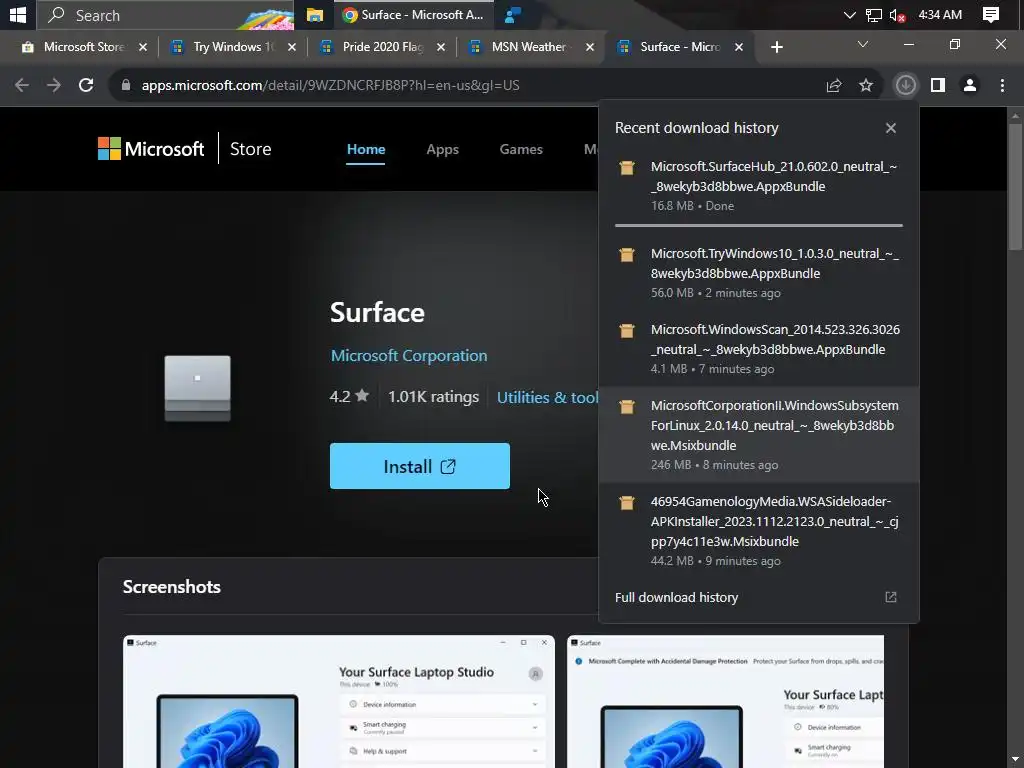
Task: Reload the current page
Action: (86, 85)
